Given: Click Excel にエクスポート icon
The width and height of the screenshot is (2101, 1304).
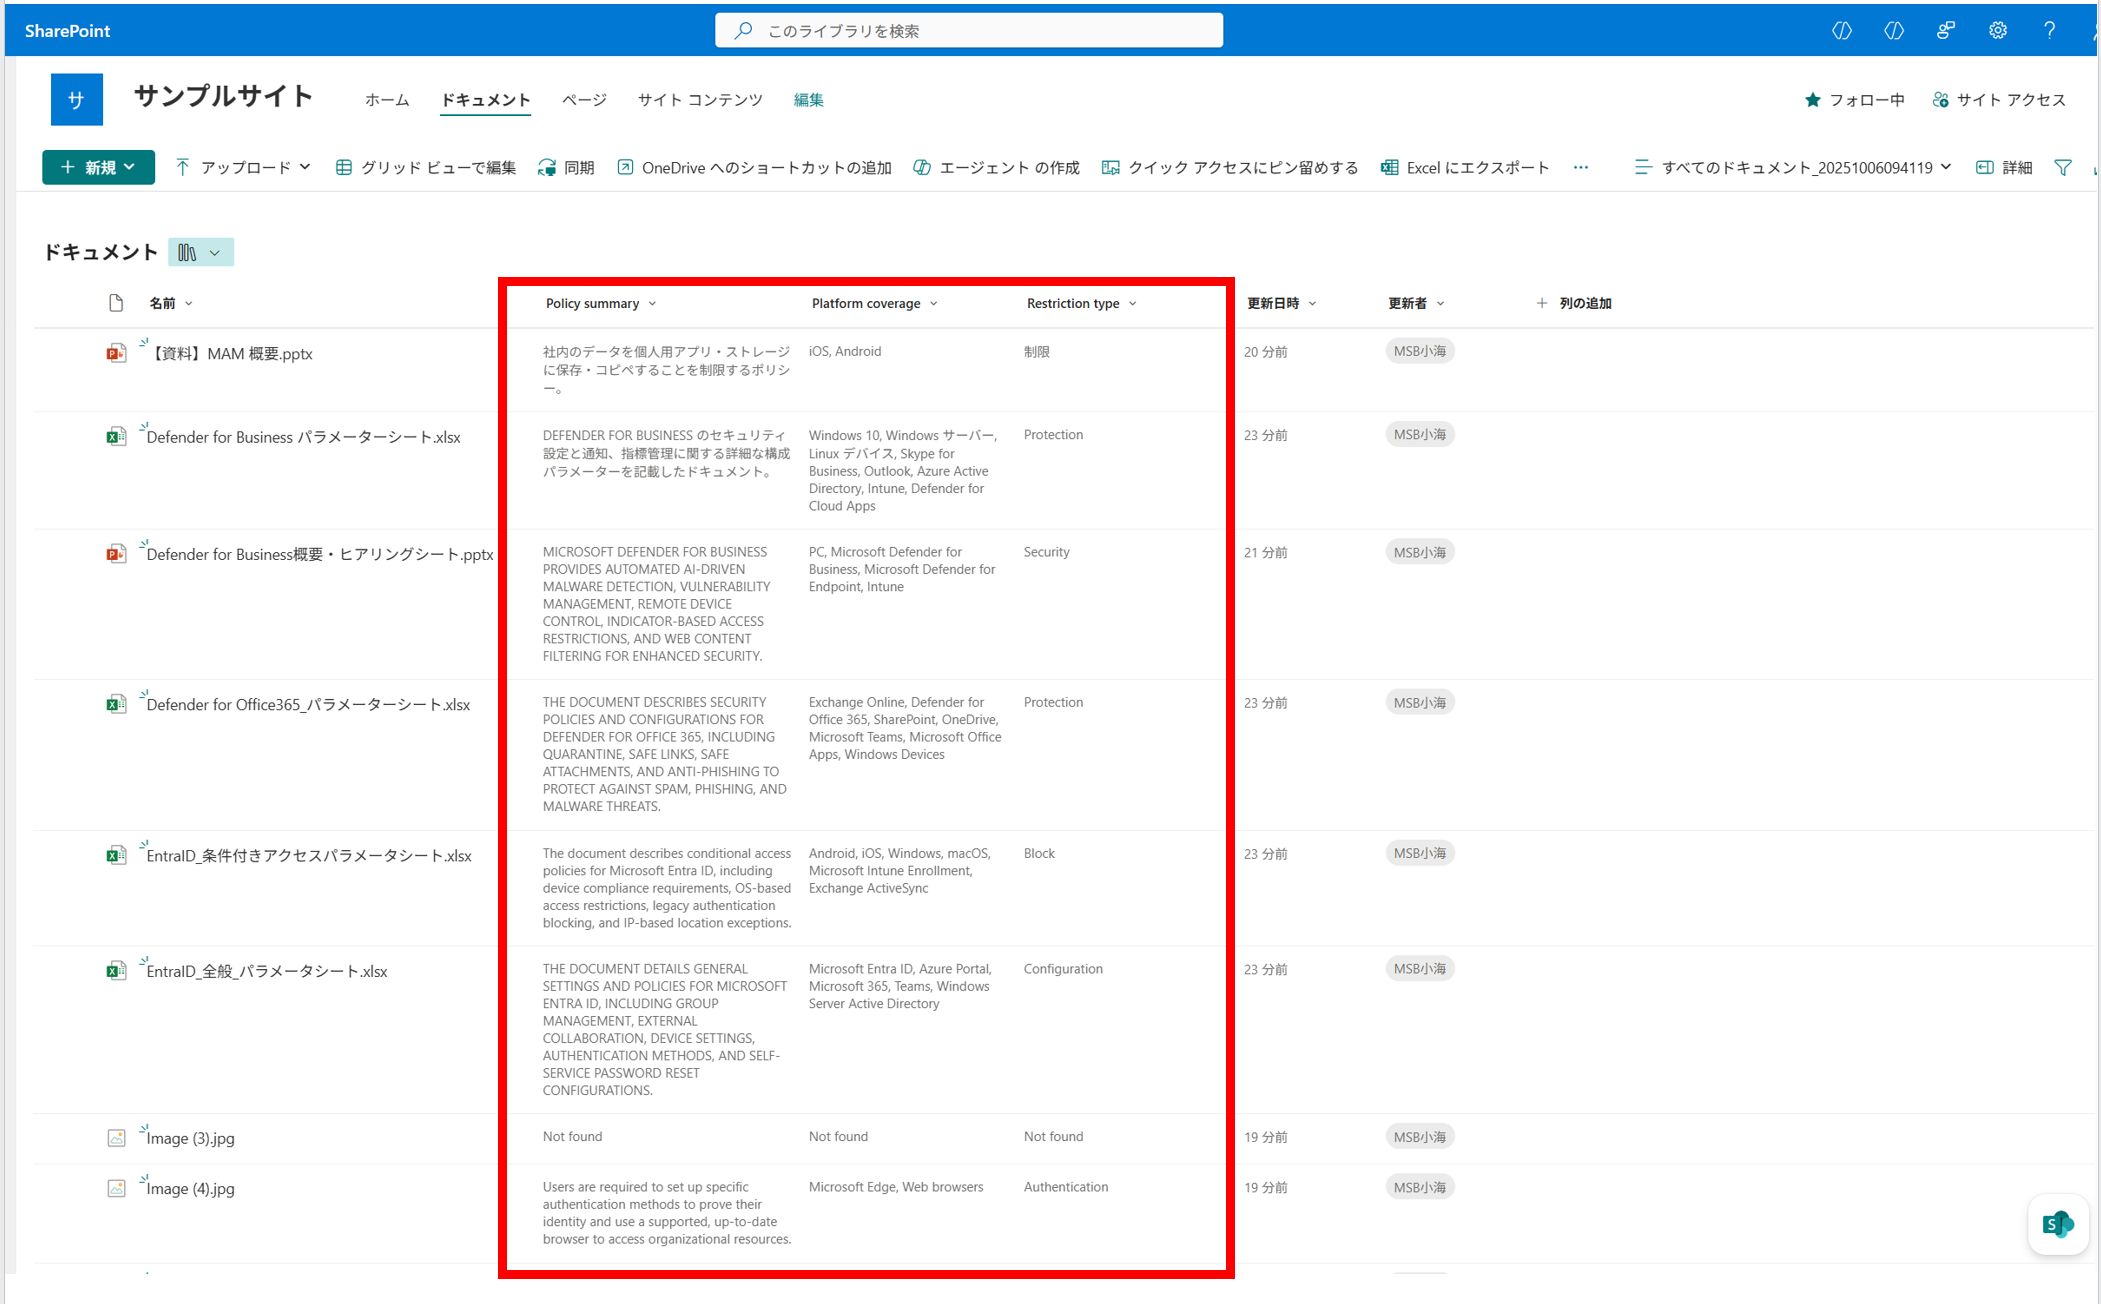Looking at the screenshot, I should (x=1390, y=167).
